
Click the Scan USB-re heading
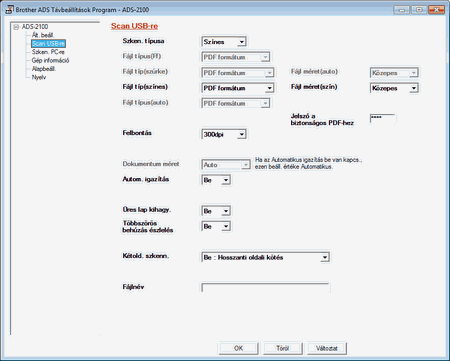pos(134,26)
